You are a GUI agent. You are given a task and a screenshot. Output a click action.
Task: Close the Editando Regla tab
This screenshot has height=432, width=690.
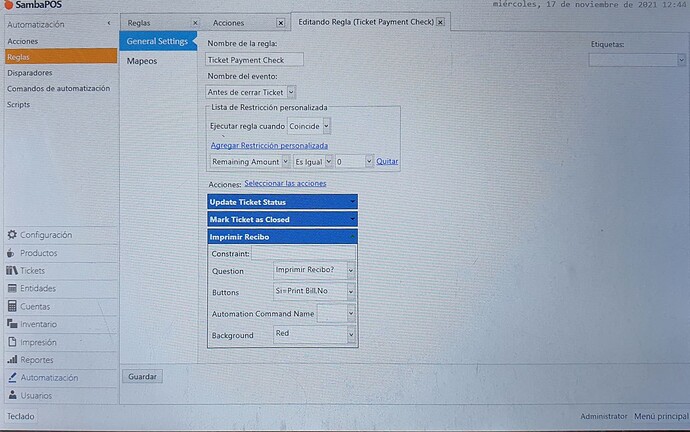[x=440, y=22]
